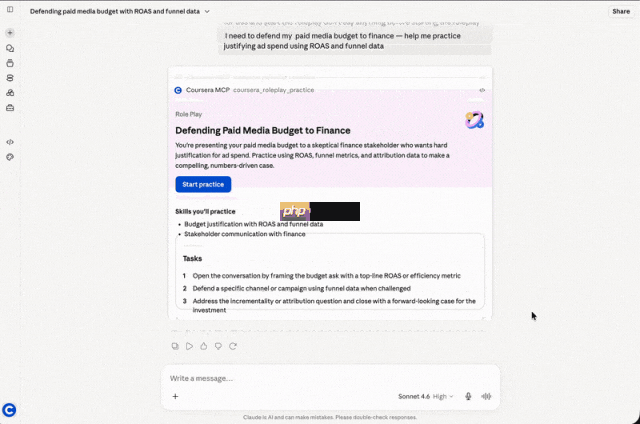Viewport: 640px width, 424px height.
Task: Give the response a thumbs up
Action: click(x=204, y=346)
